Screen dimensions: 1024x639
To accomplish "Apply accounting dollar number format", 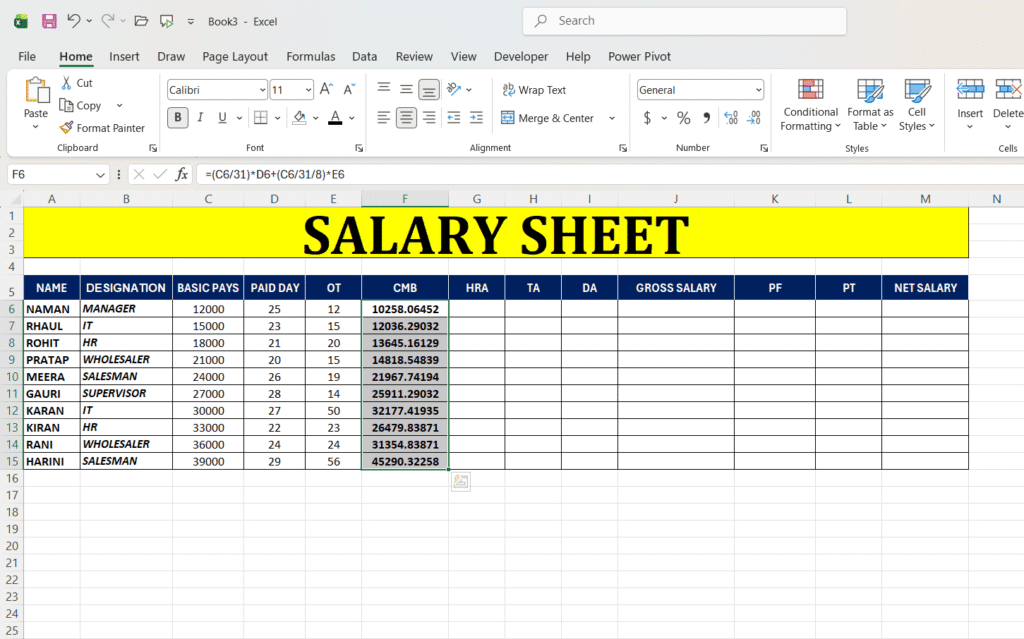I will [647, 118].
